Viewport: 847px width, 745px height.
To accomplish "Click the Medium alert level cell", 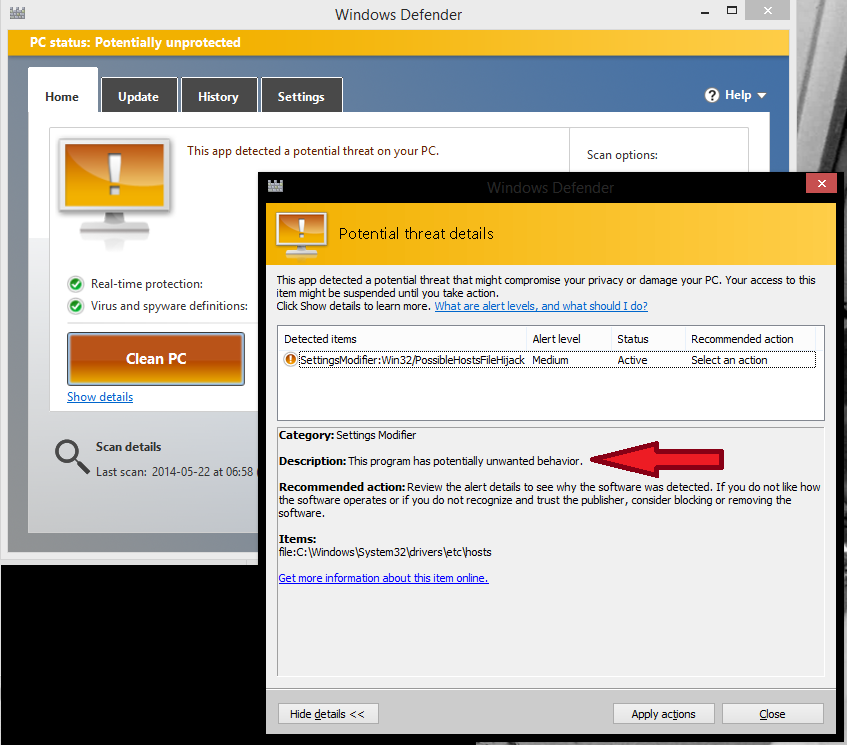I will click(550, 360).
